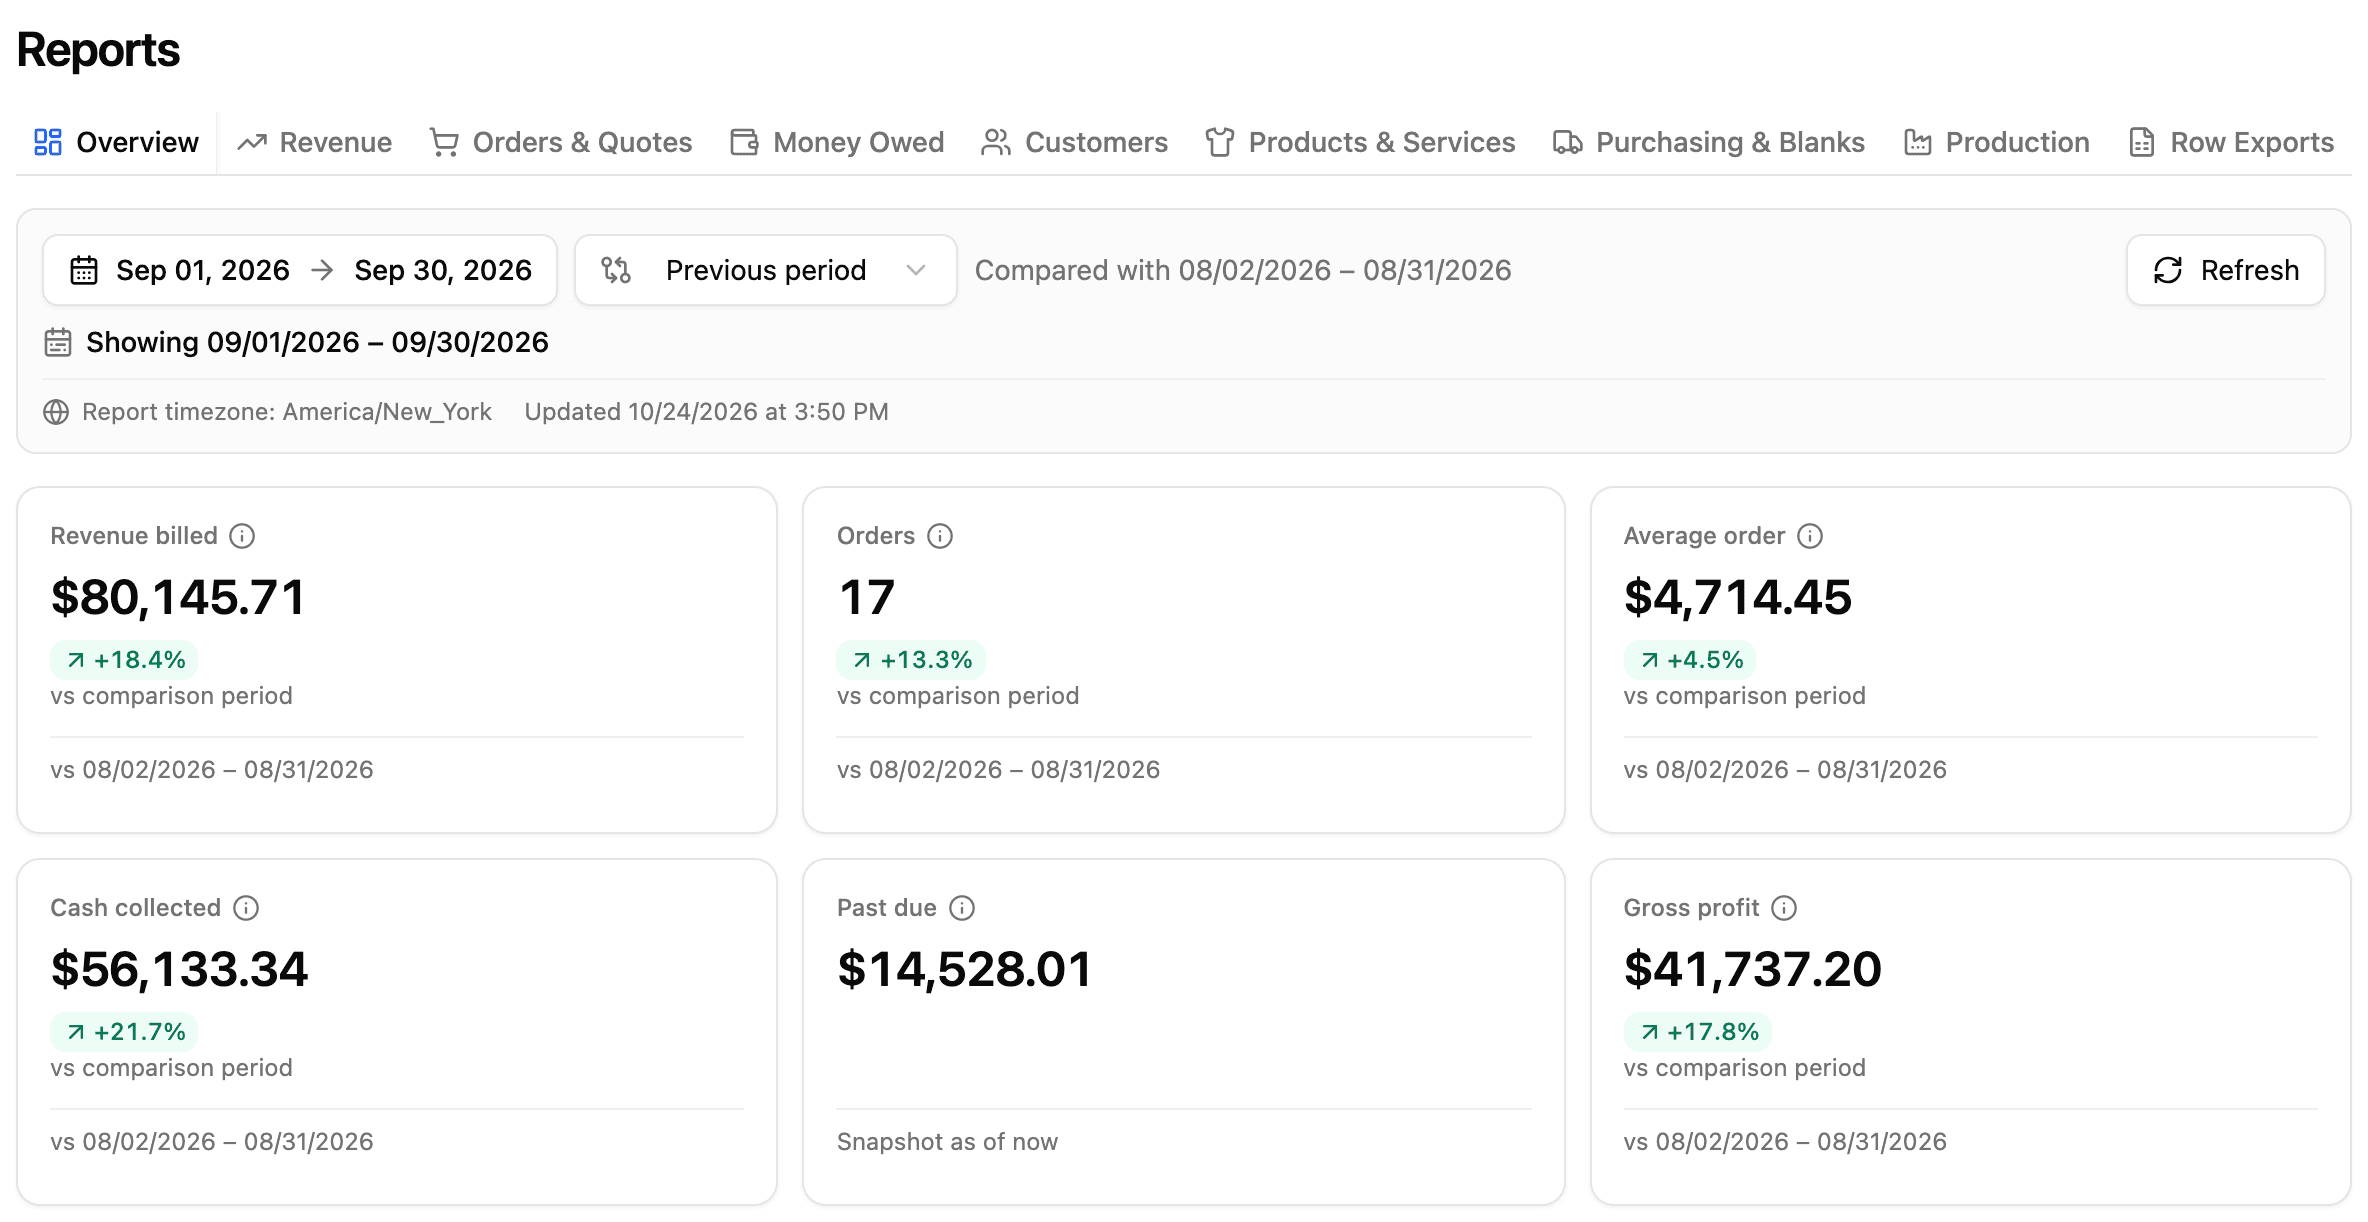The image size is (2368, 1222).
Task: Switch to the Revenue tab
Action: point(314,142)
